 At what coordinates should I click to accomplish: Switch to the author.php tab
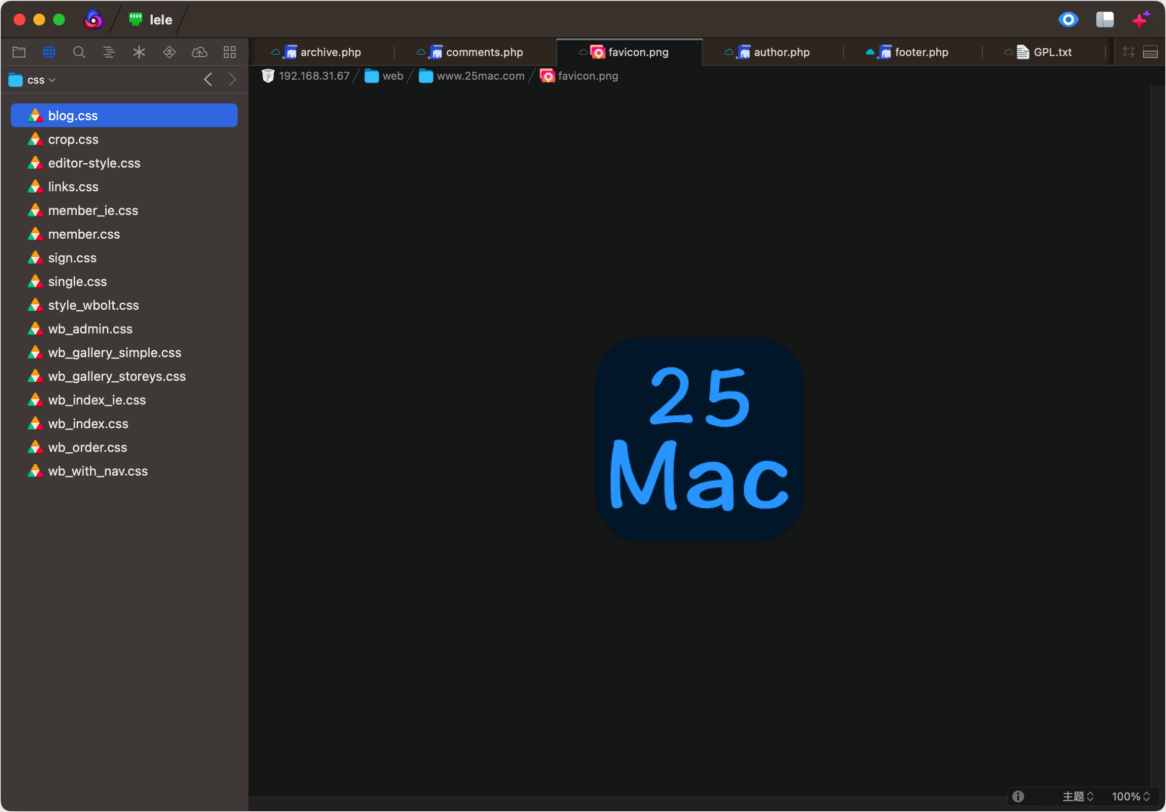pos(773,52)
